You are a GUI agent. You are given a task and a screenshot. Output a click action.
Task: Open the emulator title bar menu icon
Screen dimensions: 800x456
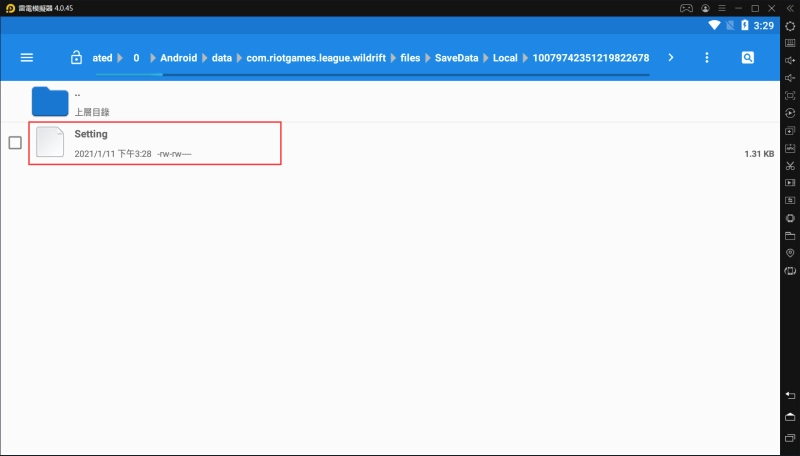pos(721,8)
